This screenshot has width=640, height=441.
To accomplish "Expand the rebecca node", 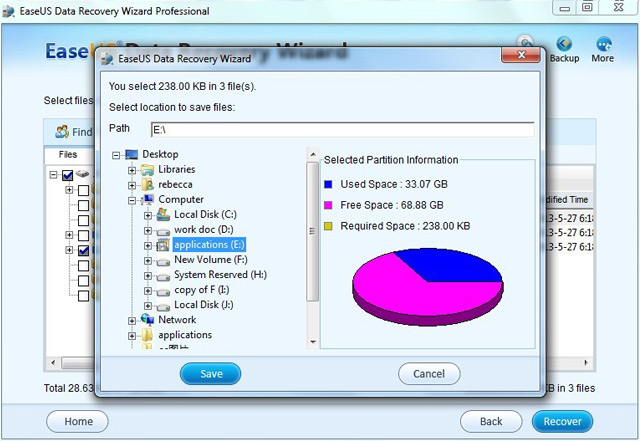I will [132, 185].
